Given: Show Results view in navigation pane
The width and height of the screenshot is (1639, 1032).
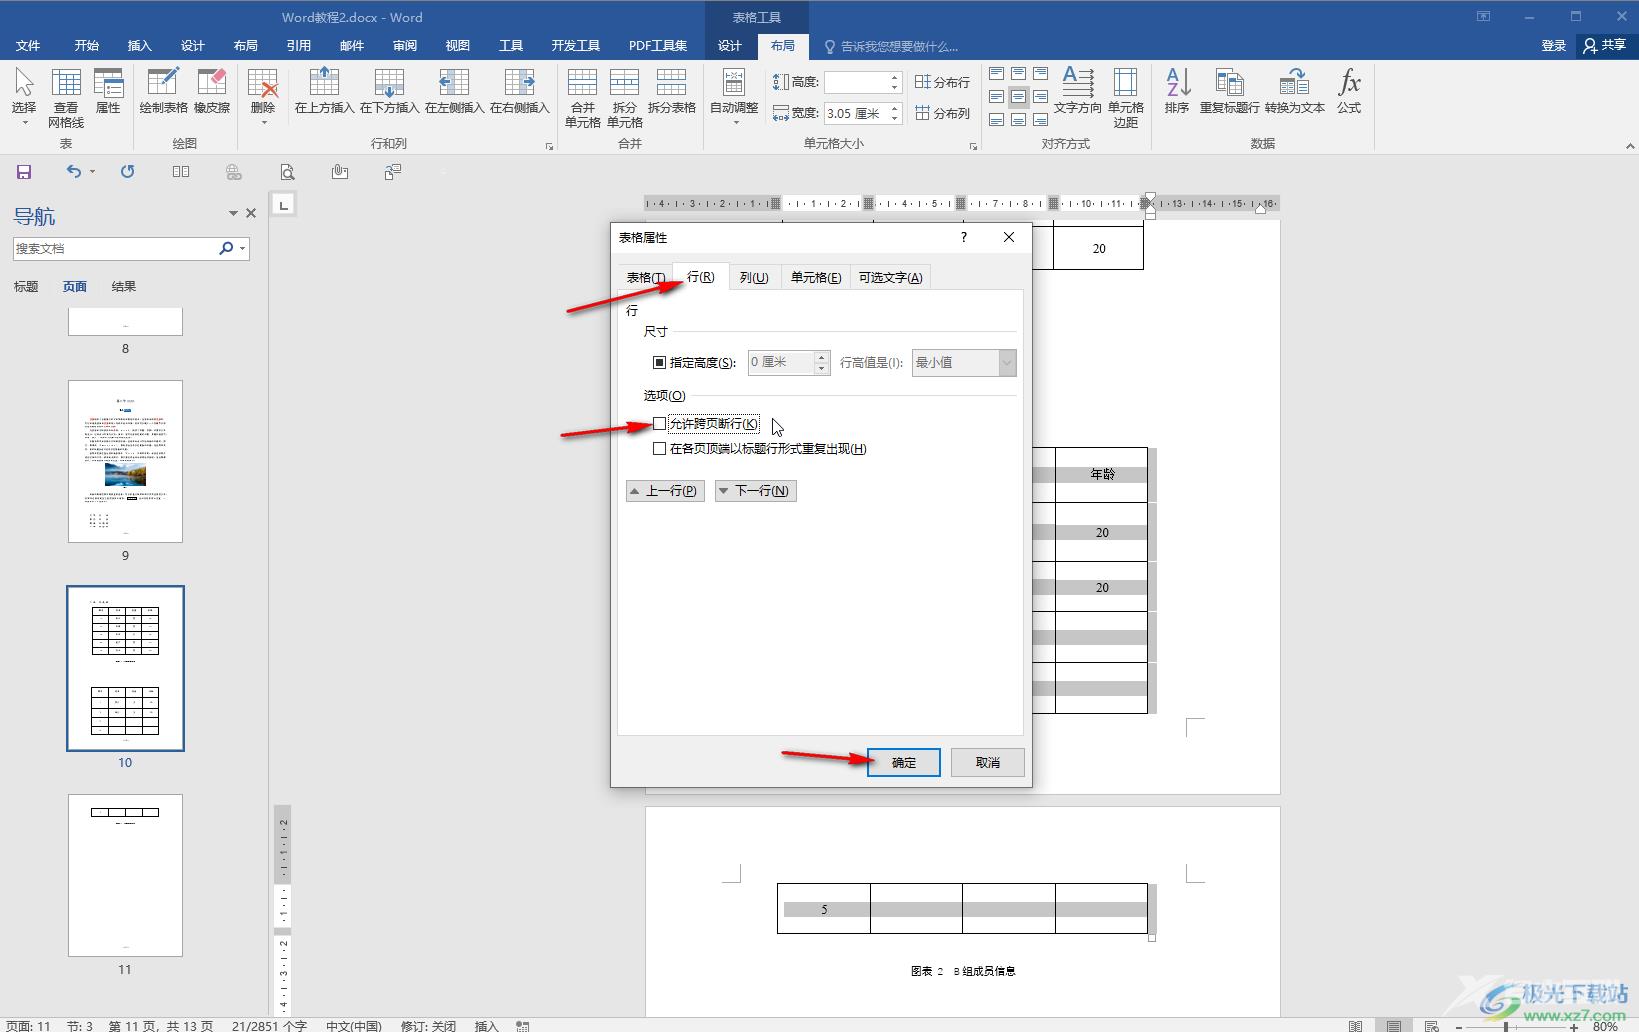Looking at the screenshot, I should point(124,287).
